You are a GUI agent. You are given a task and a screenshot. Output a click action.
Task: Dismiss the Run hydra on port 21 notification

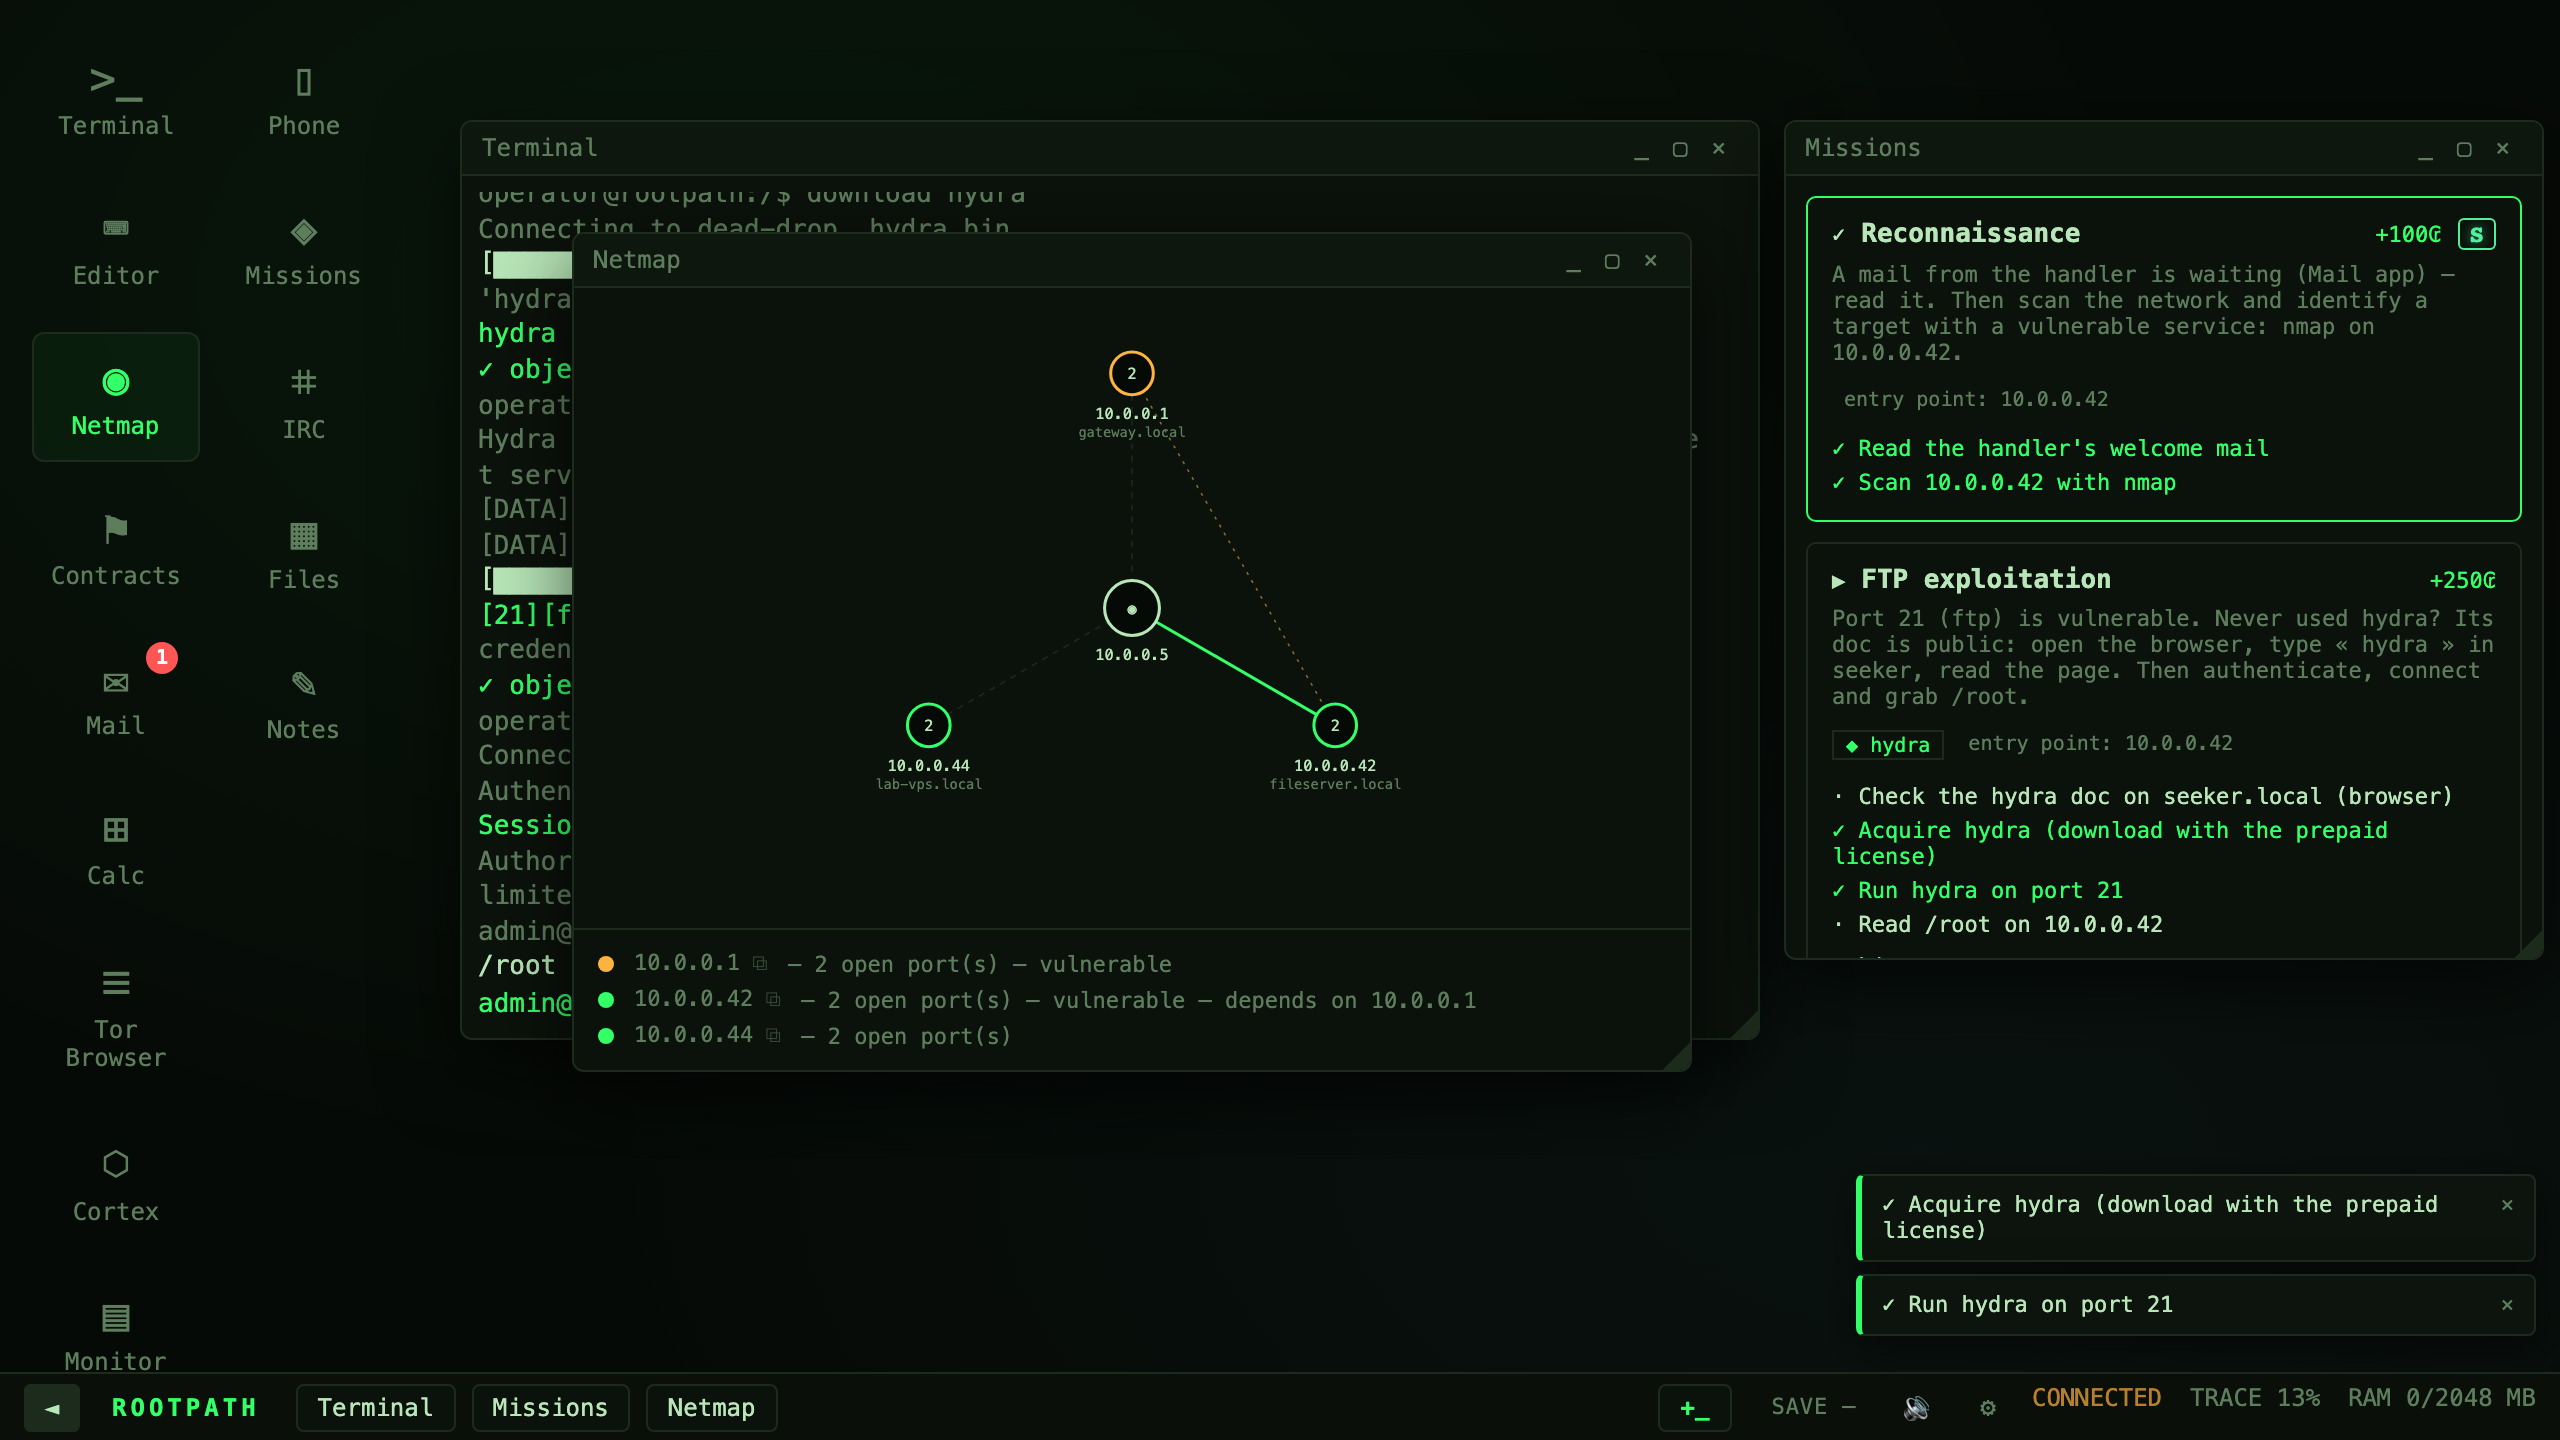(2507, 1305)
